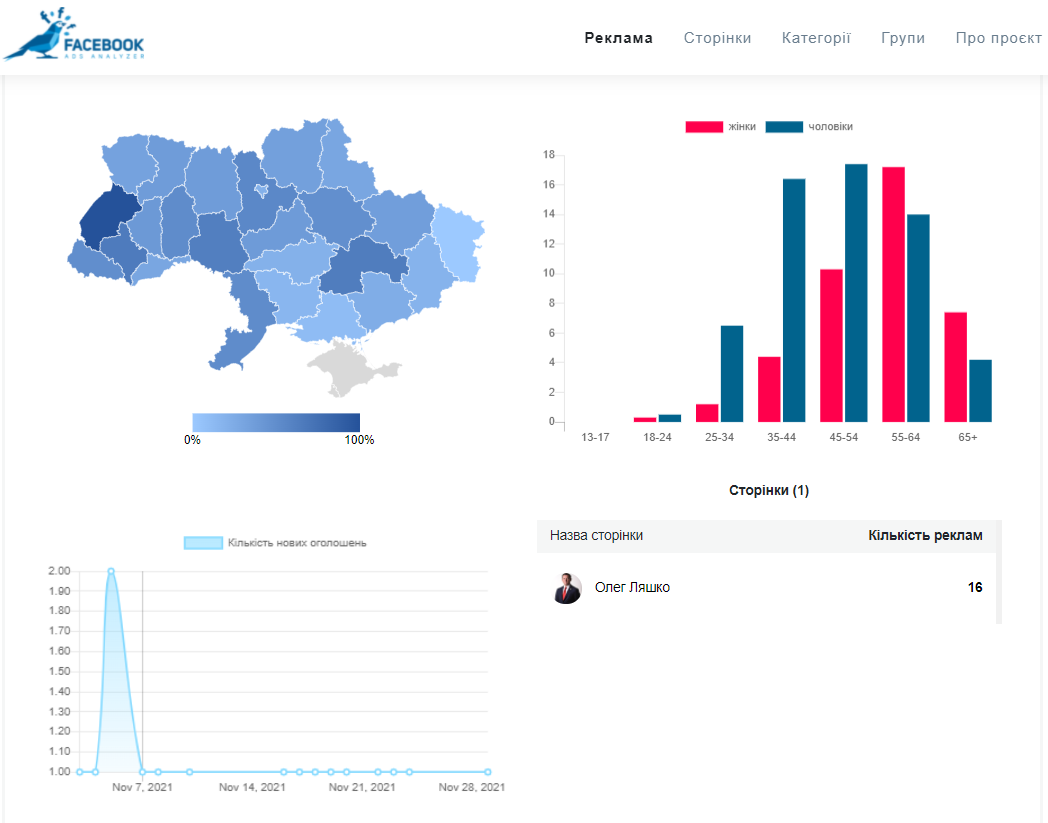Toggle Кількість нових оголошень legend item
The image size is (1048, 823).
coord(275,543)
